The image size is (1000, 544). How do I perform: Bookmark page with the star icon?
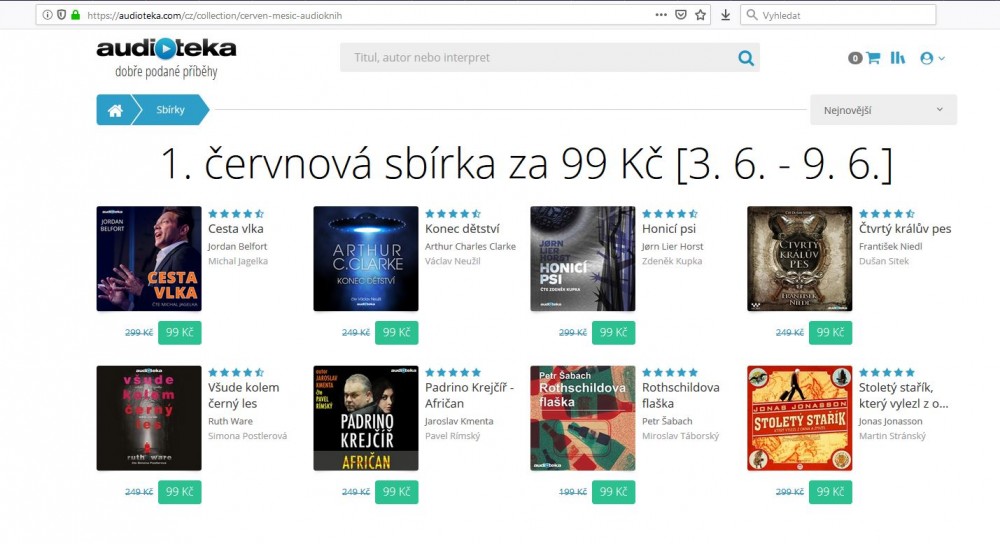700,15
